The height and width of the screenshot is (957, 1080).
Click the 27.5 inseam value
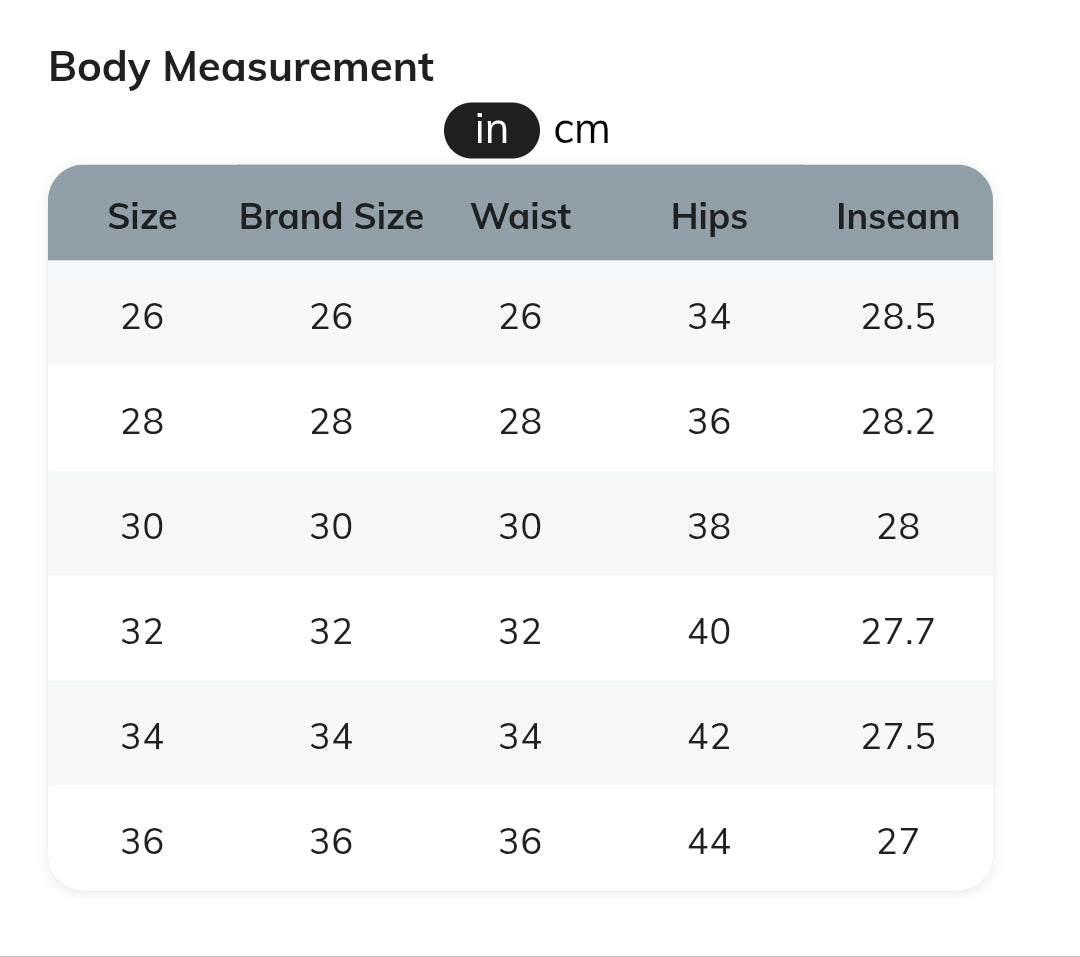pyautogui.click(x=897, y=736)
